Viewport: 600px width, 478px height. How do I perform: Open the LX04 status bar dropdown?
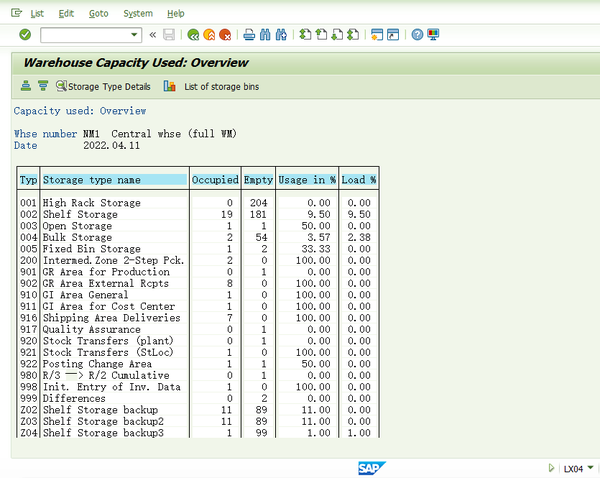click(590, 467)
